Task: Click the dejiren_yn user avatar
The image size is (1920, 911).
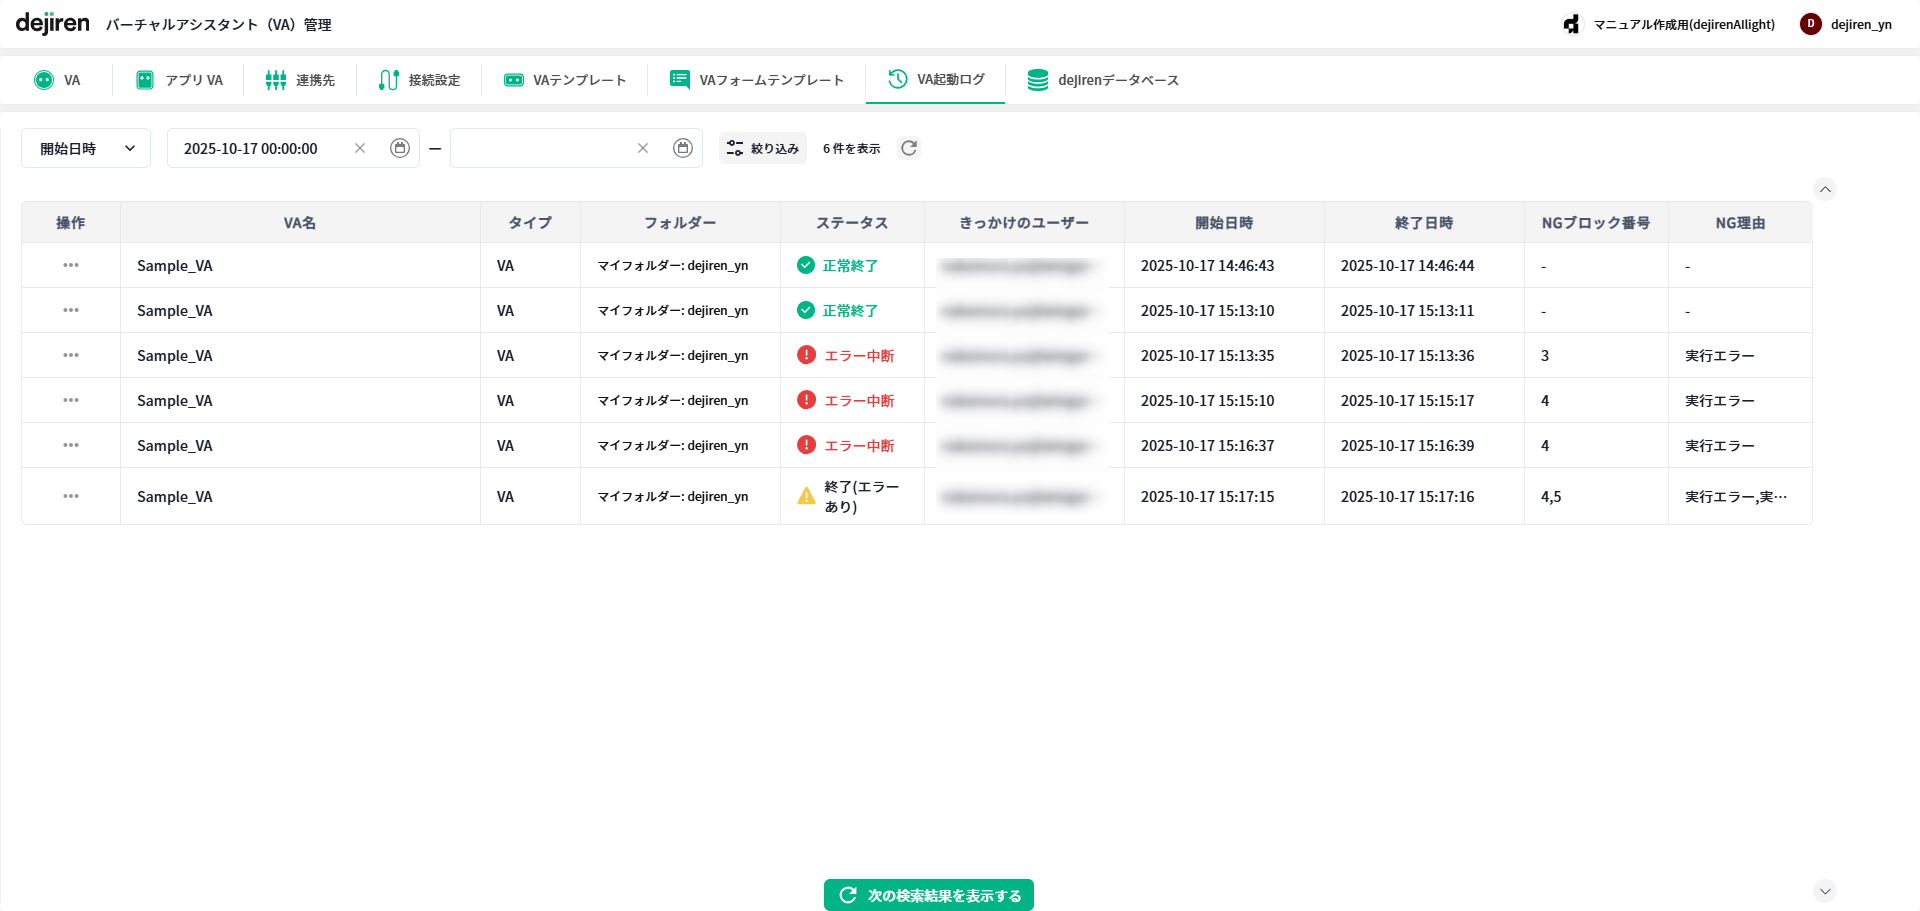Action: tap(1810, 24)
